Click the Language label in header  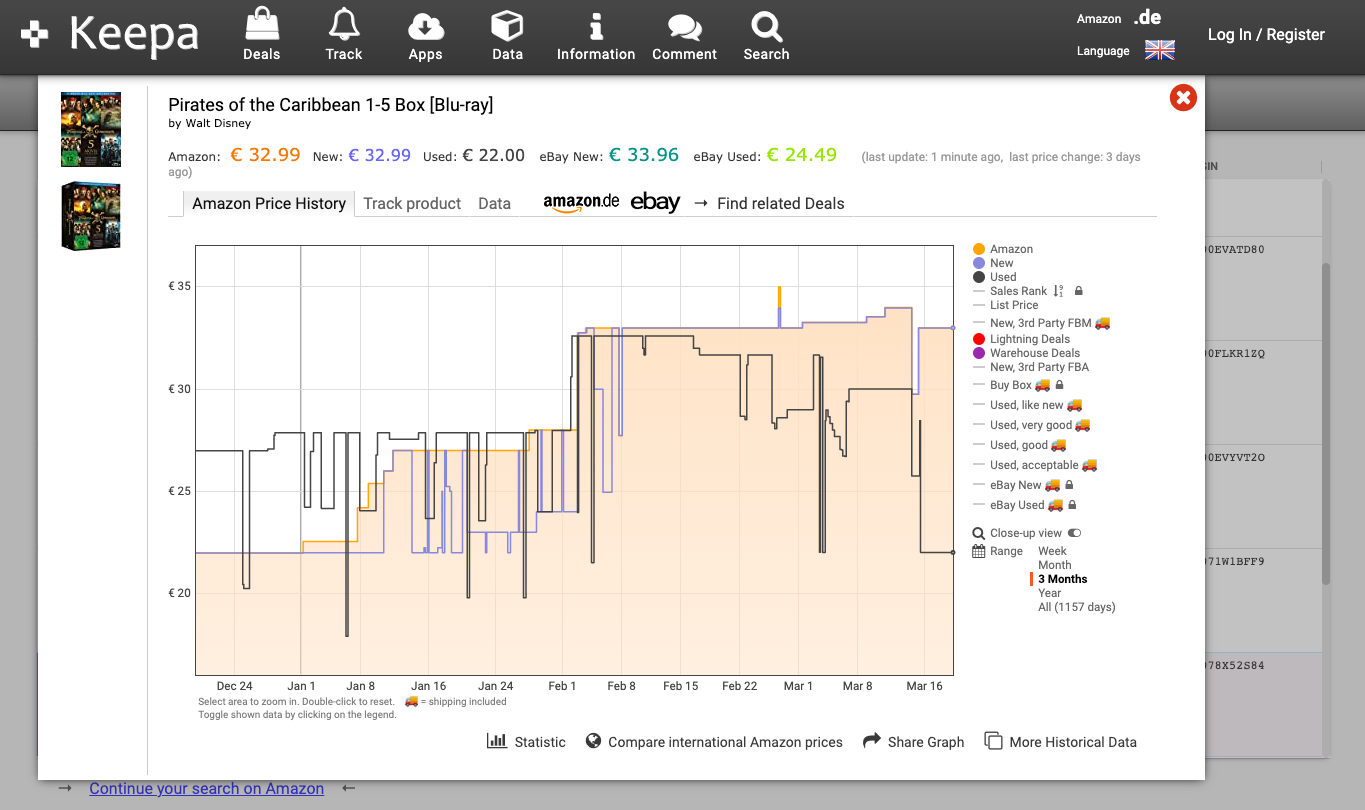(1103, 51)
